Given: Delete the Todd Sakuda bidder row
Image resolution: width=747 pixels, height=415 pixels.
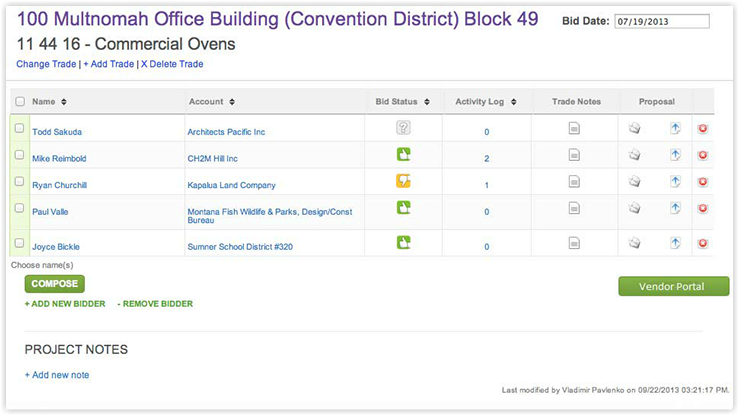Looking at the screenshot, I should coord(703,128).
